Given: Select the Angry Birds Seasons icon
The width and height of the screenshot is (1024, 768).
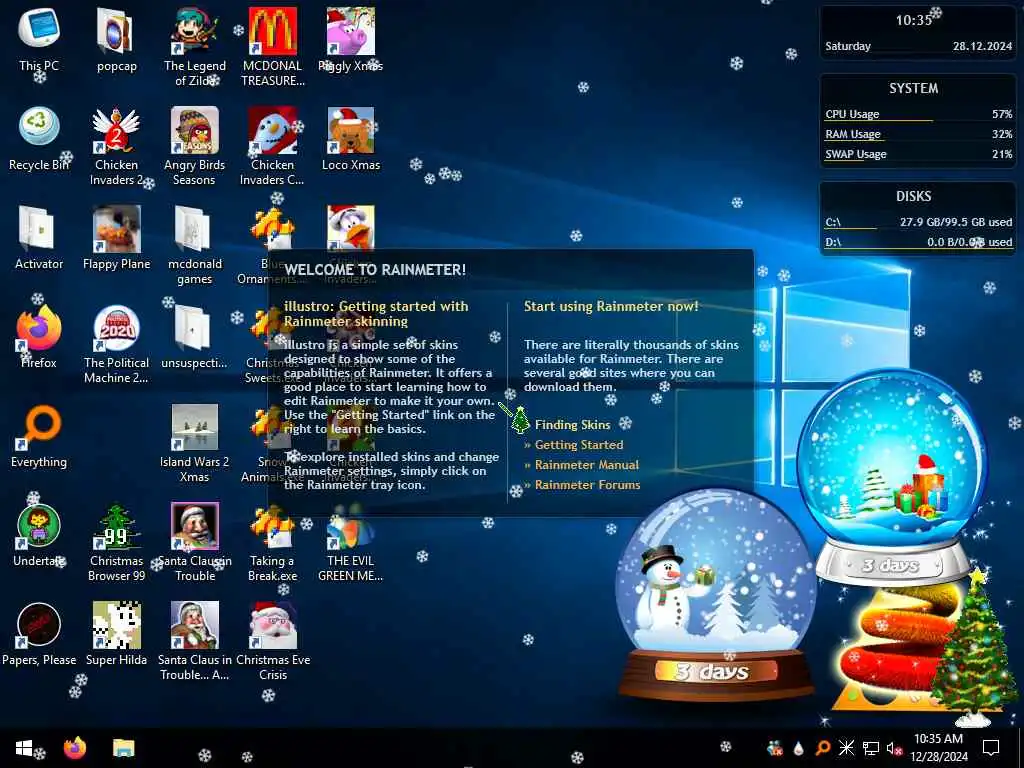Looking at the screenshot, I should (x=195, y=146).
